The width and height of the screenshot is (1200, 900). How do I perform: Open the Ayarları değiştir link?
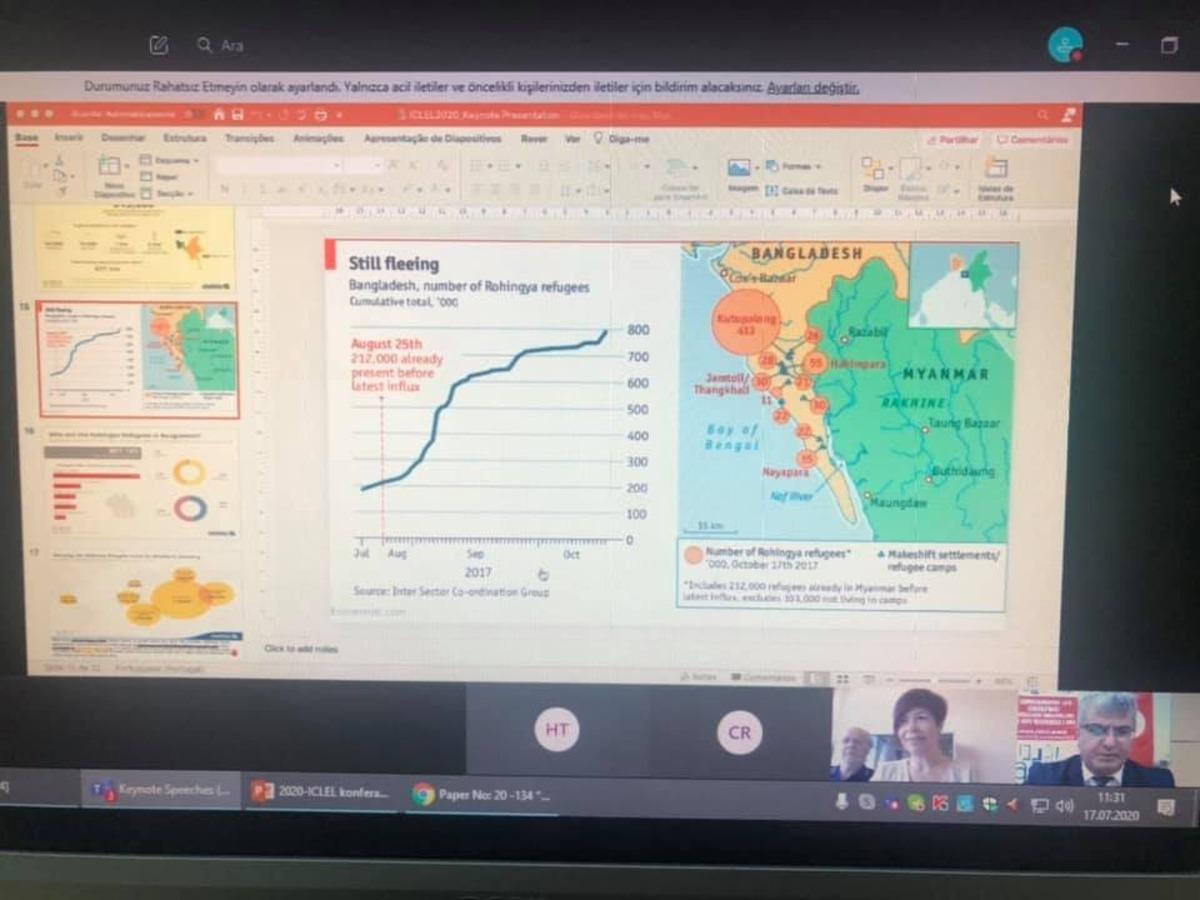(x=812, y=88)
